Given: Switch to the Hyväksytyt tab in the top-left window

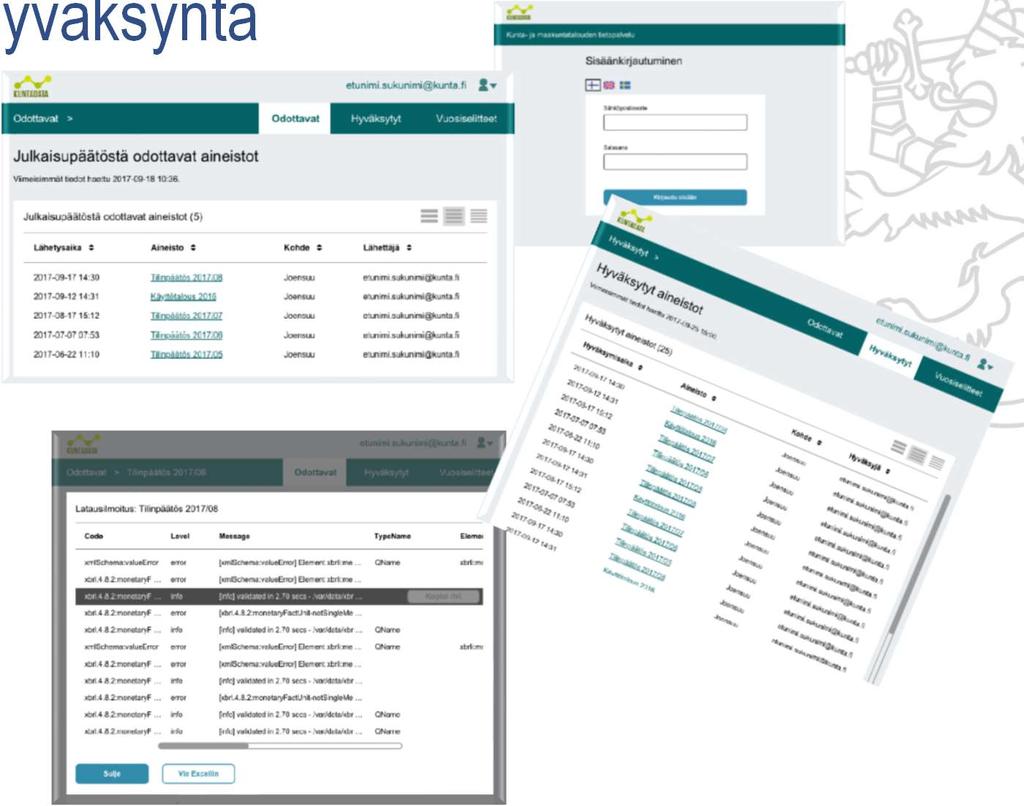Looking at the screenshot, I should tap(376, 119).
